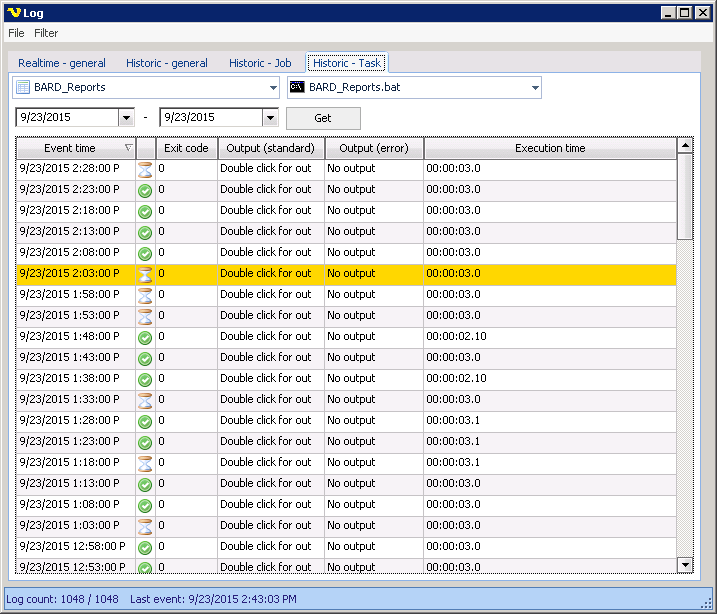Expand the BARD_Reports.bat task dropdown
This screenshot has height=614, width=717.
click(535, 88)
